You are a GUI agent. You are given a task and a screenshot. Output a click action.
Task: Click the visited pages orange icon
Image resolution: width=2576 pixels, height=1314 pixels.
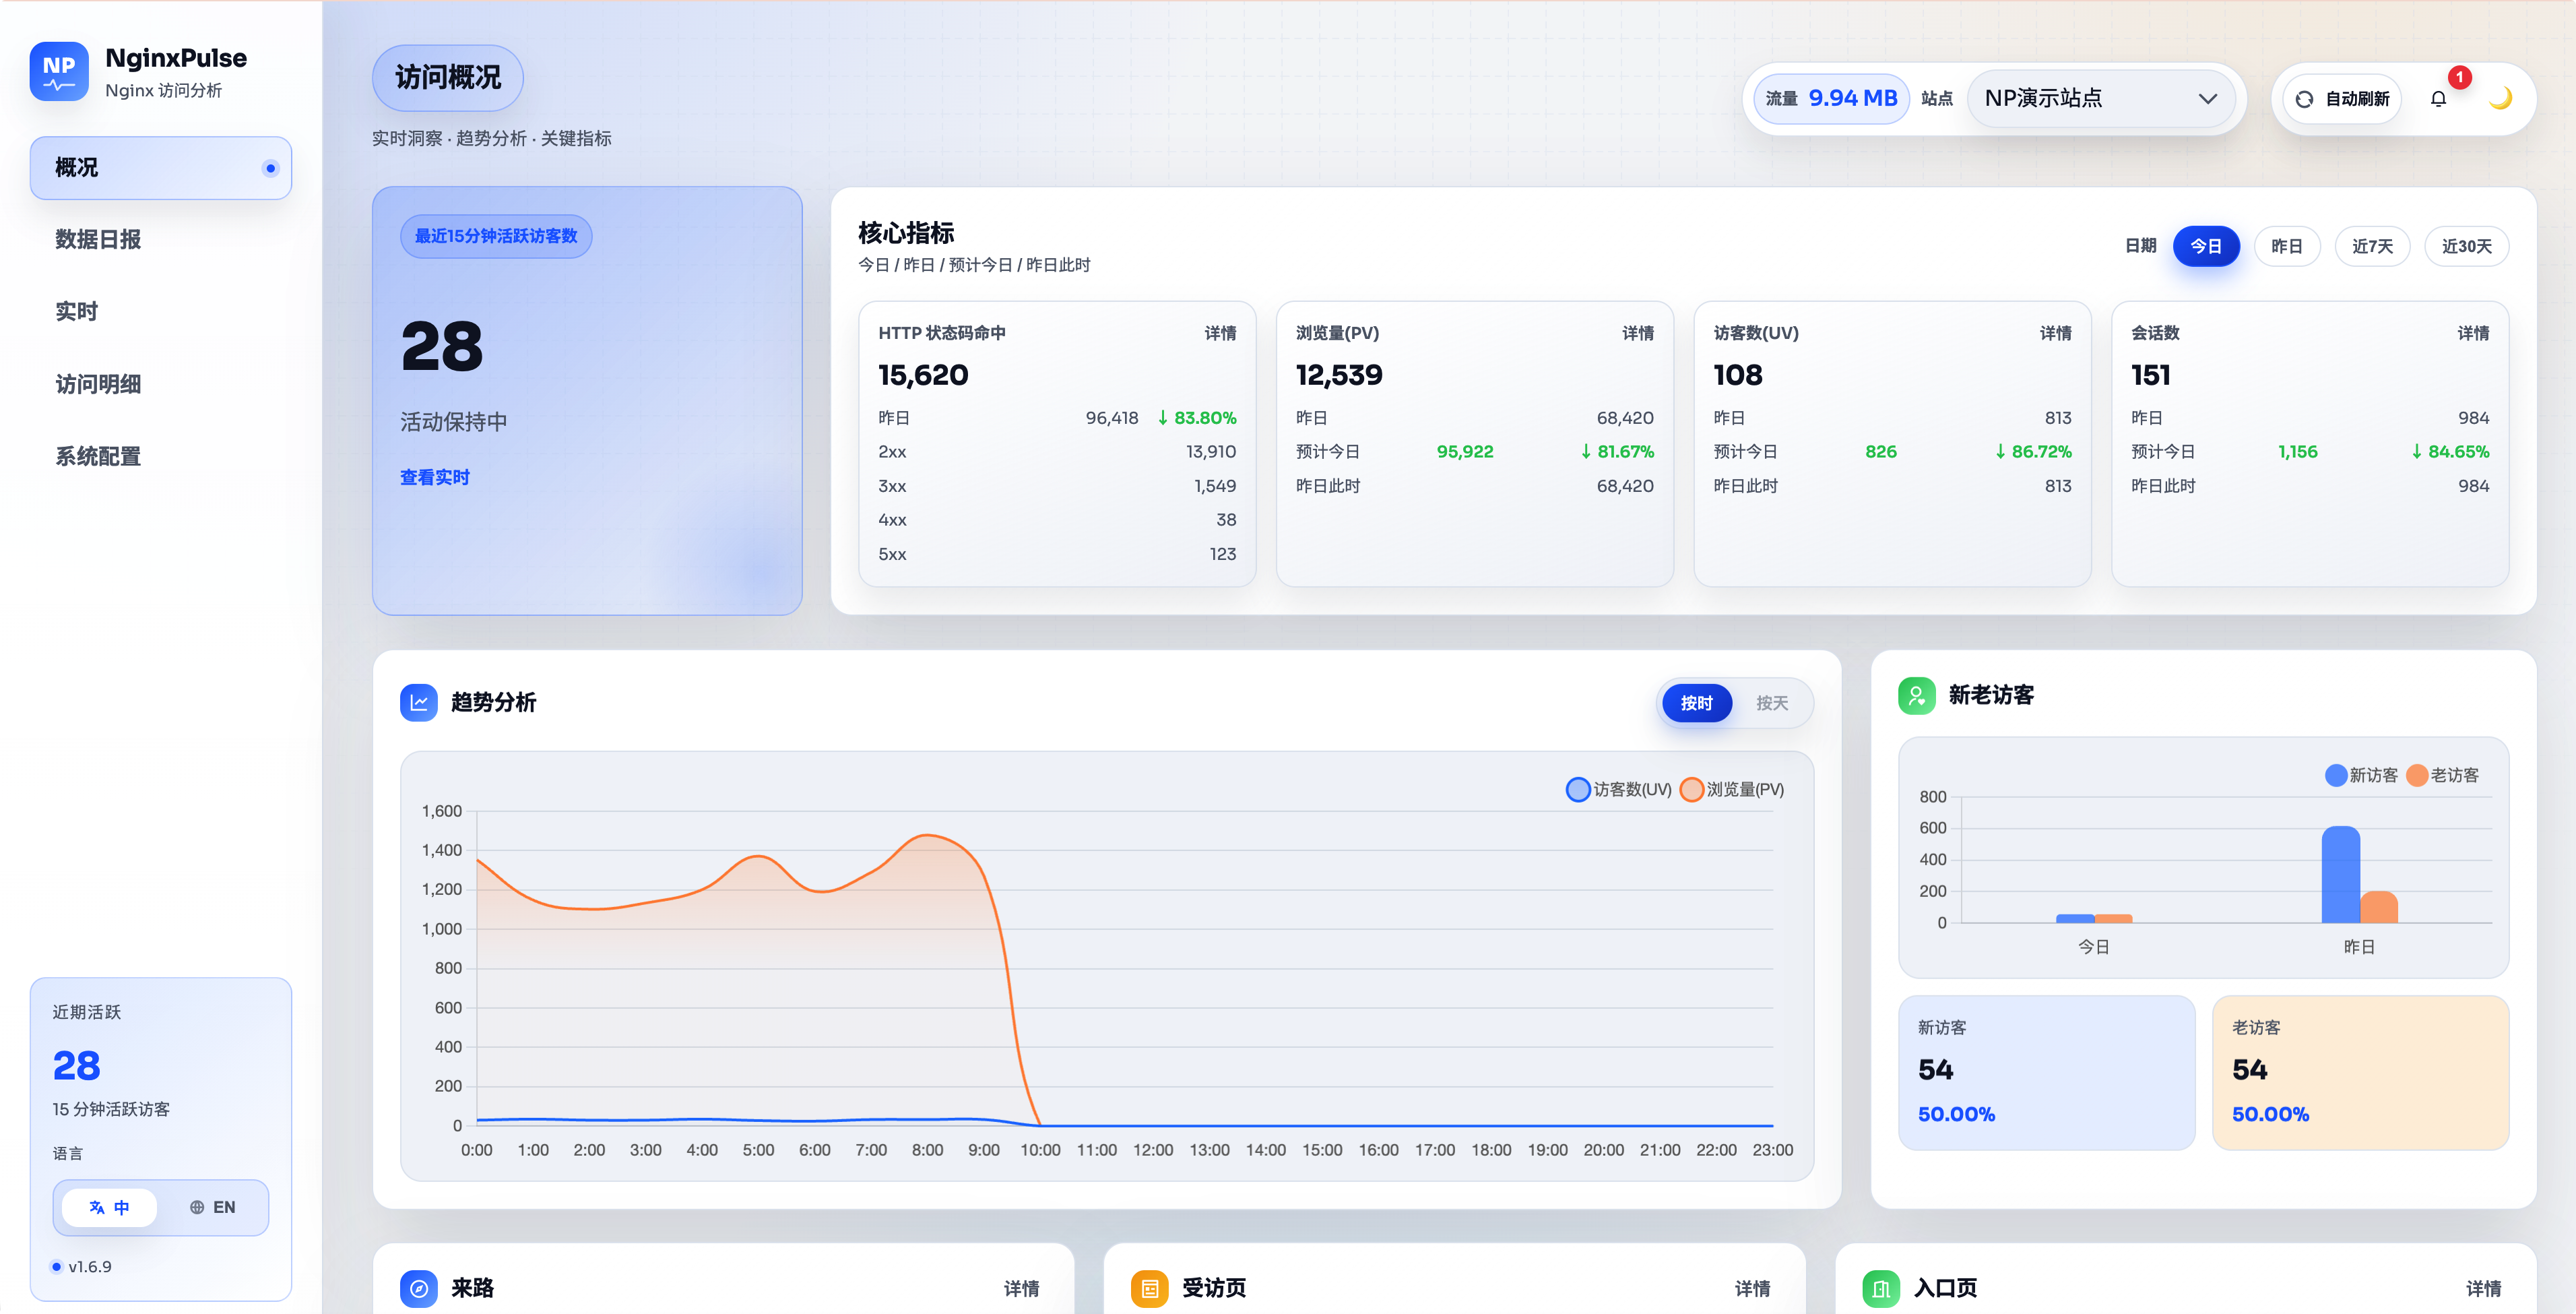1149,1288
